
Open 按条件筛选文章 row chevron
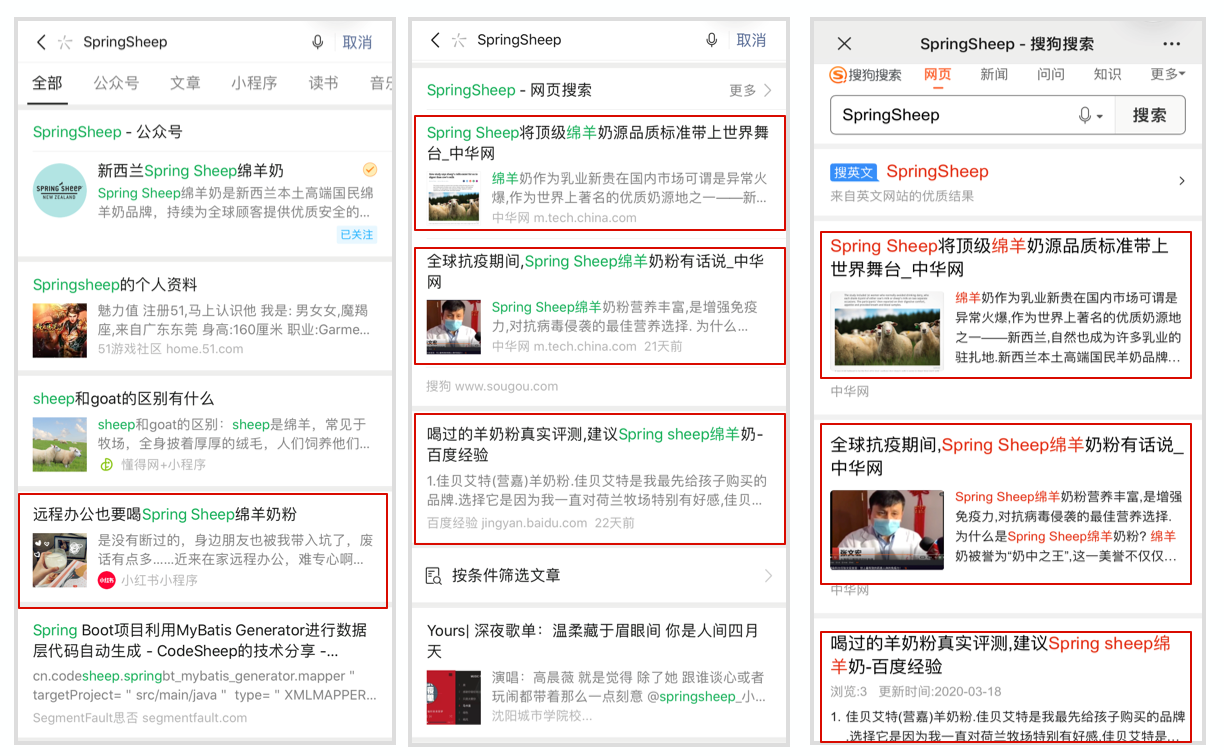(x=768, y=576)
